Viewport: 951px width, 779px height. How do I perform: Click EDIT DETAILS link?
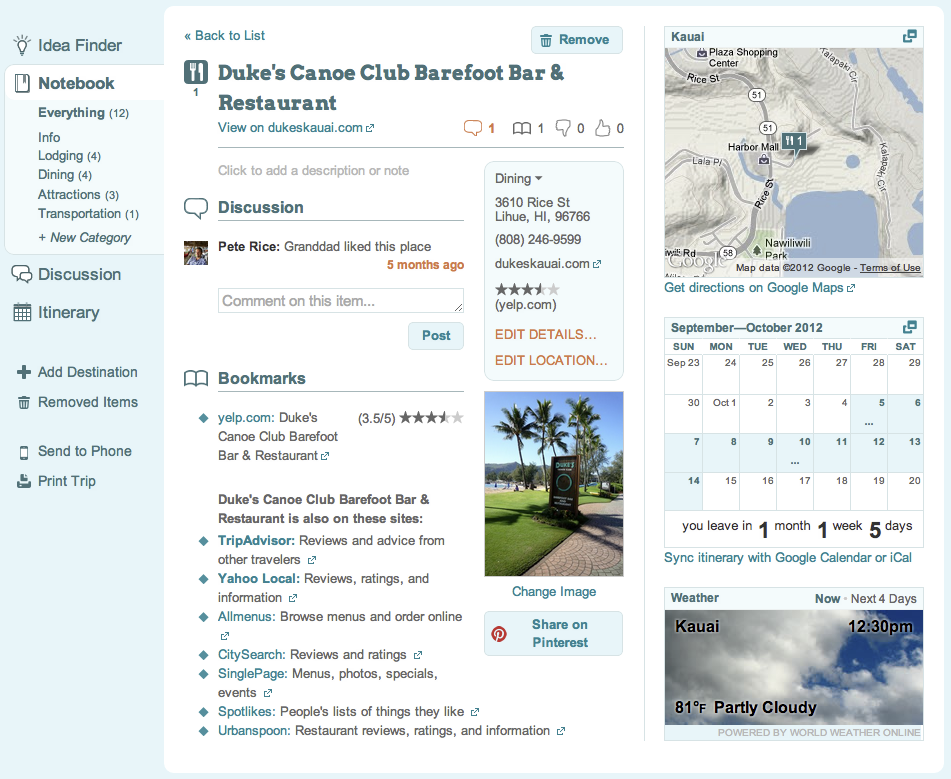point(545,334)
